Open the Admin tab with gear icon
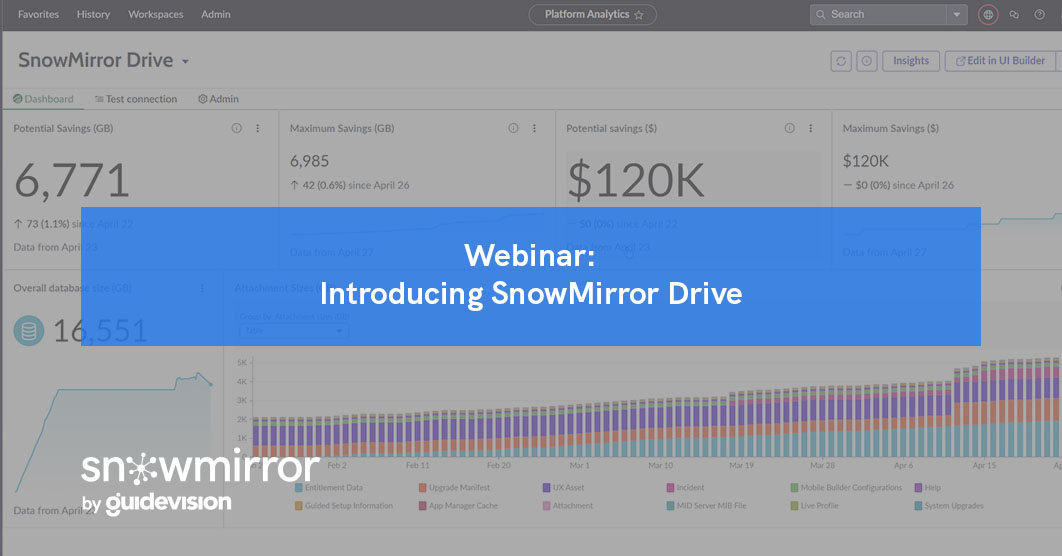 tap(218, 99)
